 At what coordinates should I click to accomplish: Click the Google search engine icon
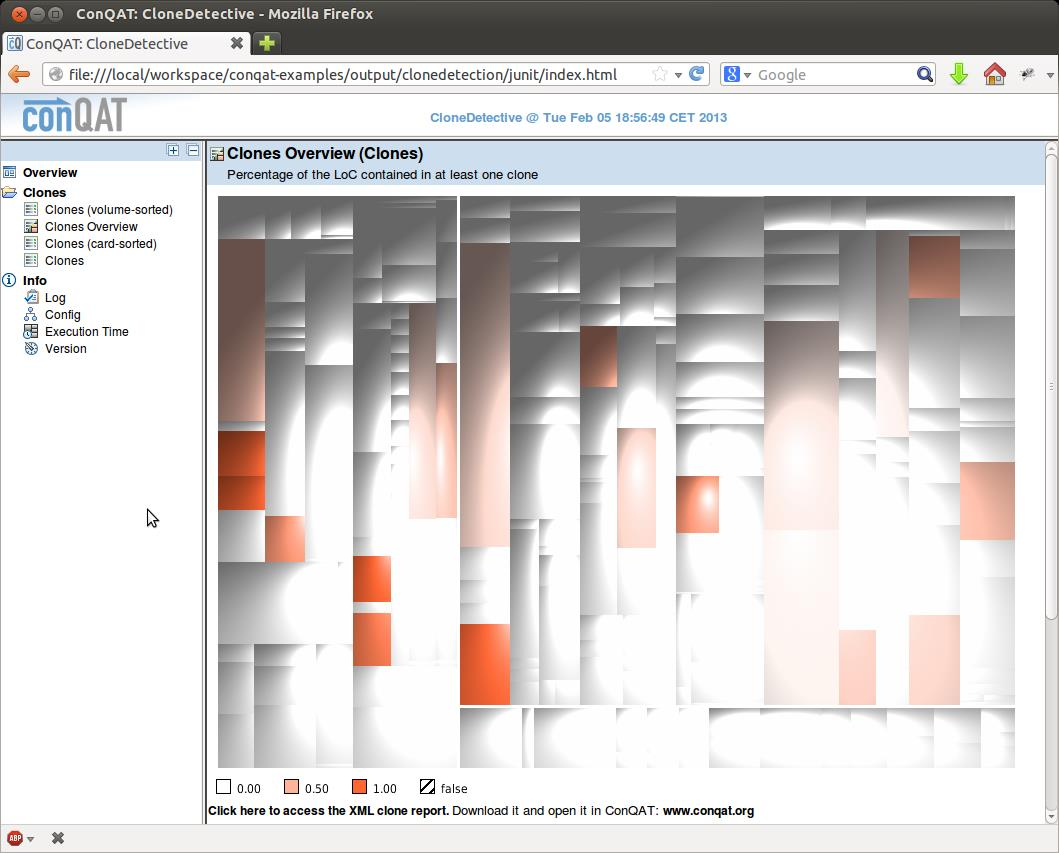(x=731, y=74)
